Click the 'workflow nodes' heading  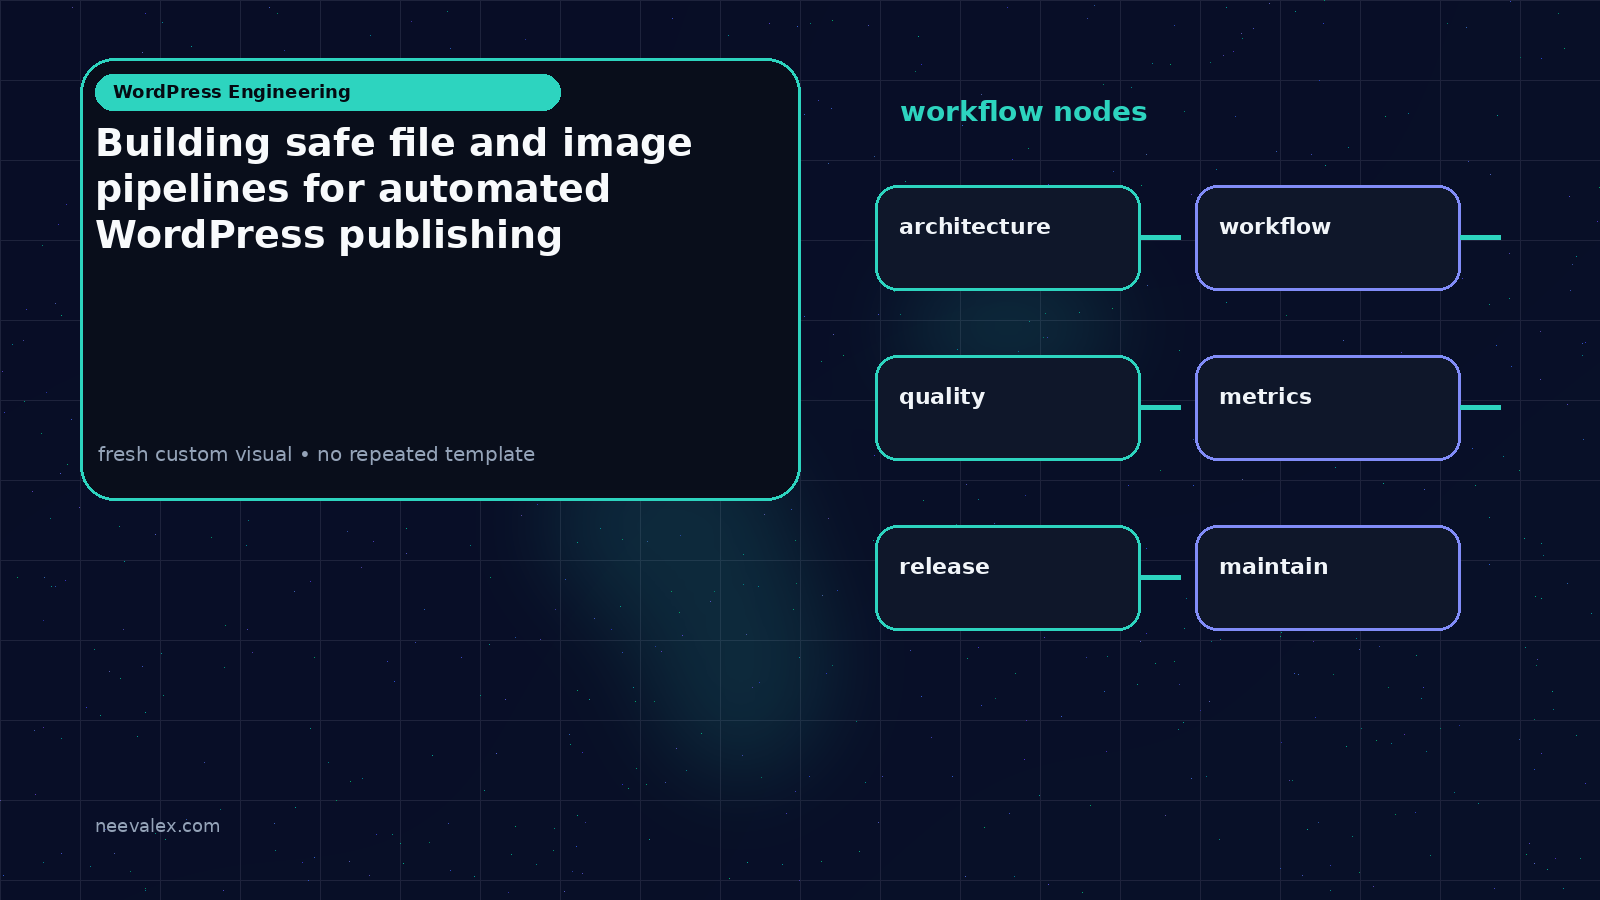[1023, 112]
